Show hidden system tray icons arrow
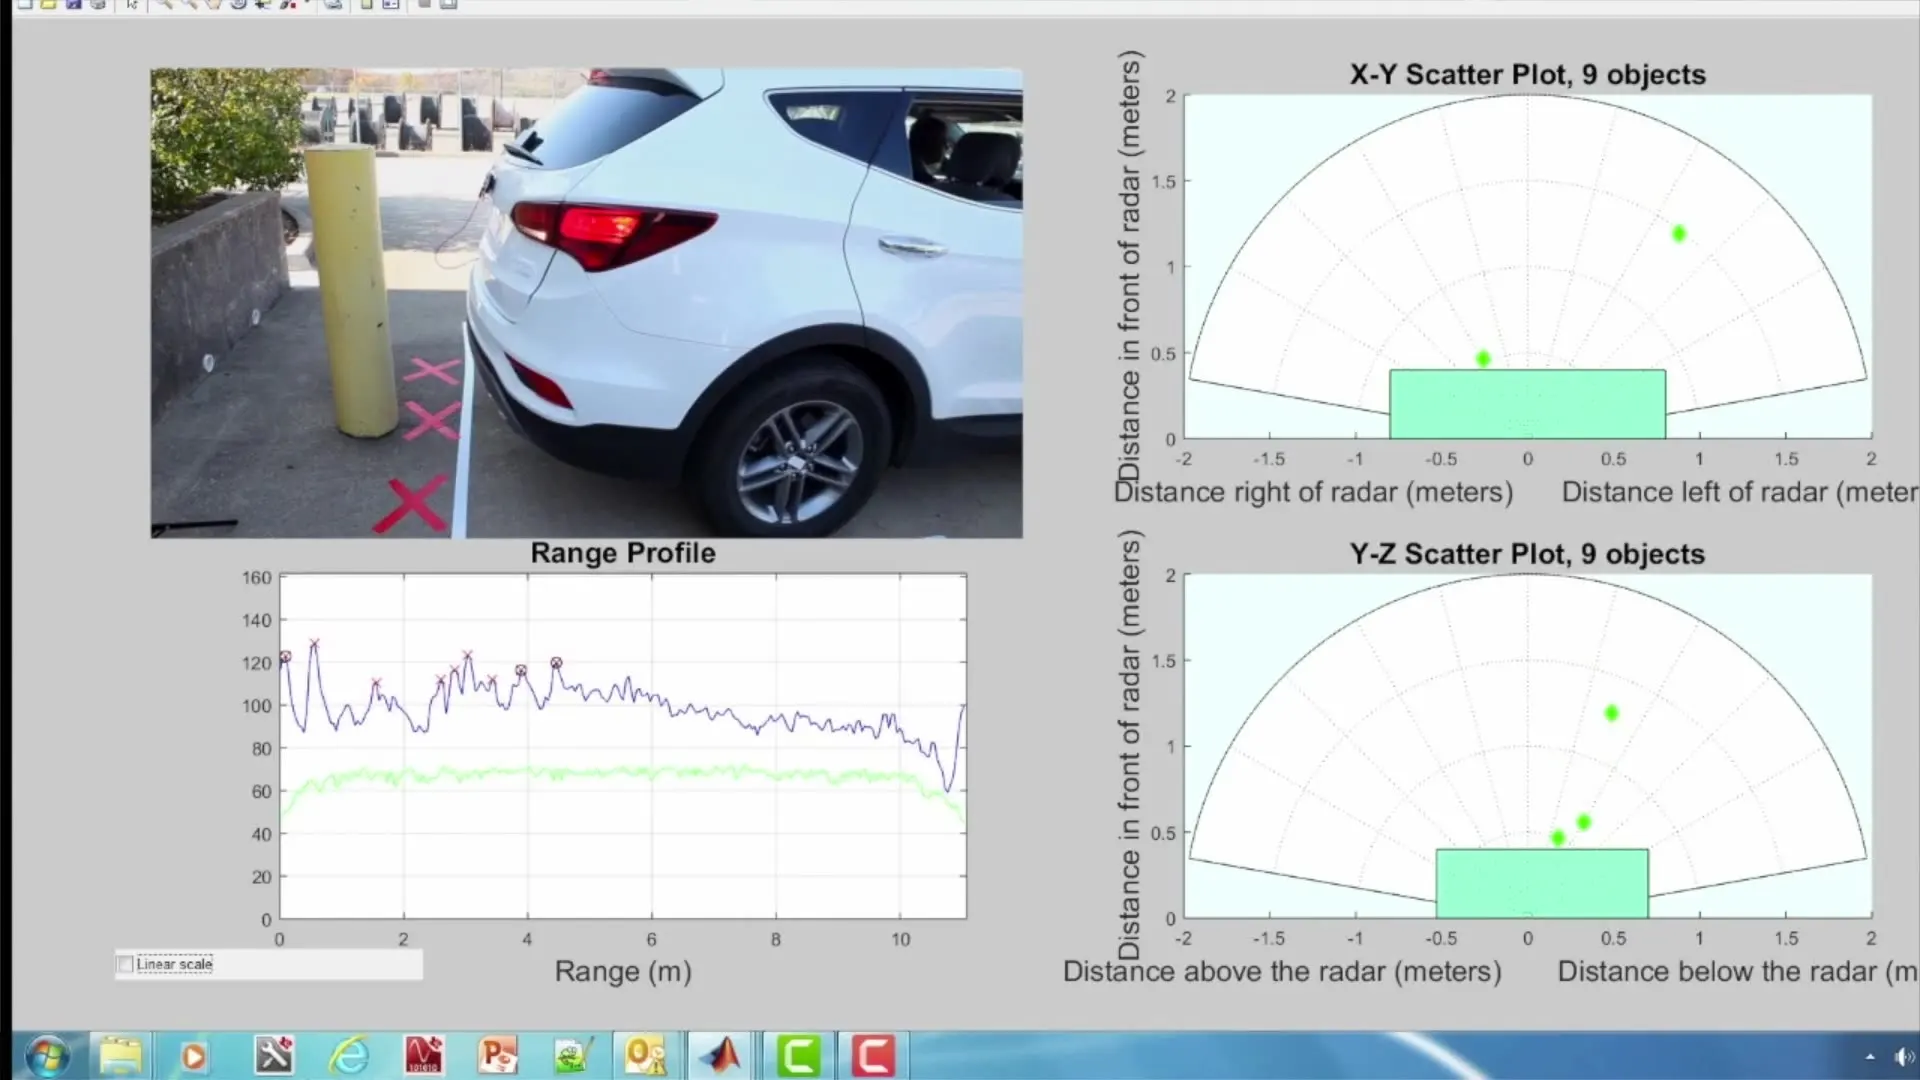The image size is (1920, 1080). pyautogui.click(x=1869, y=1056)
